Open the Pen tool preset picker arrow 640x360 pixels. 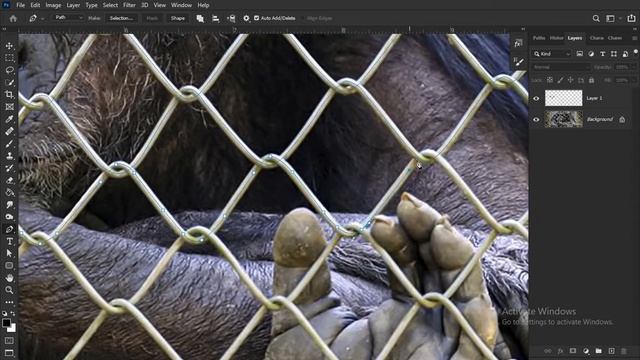pos(42,18)
